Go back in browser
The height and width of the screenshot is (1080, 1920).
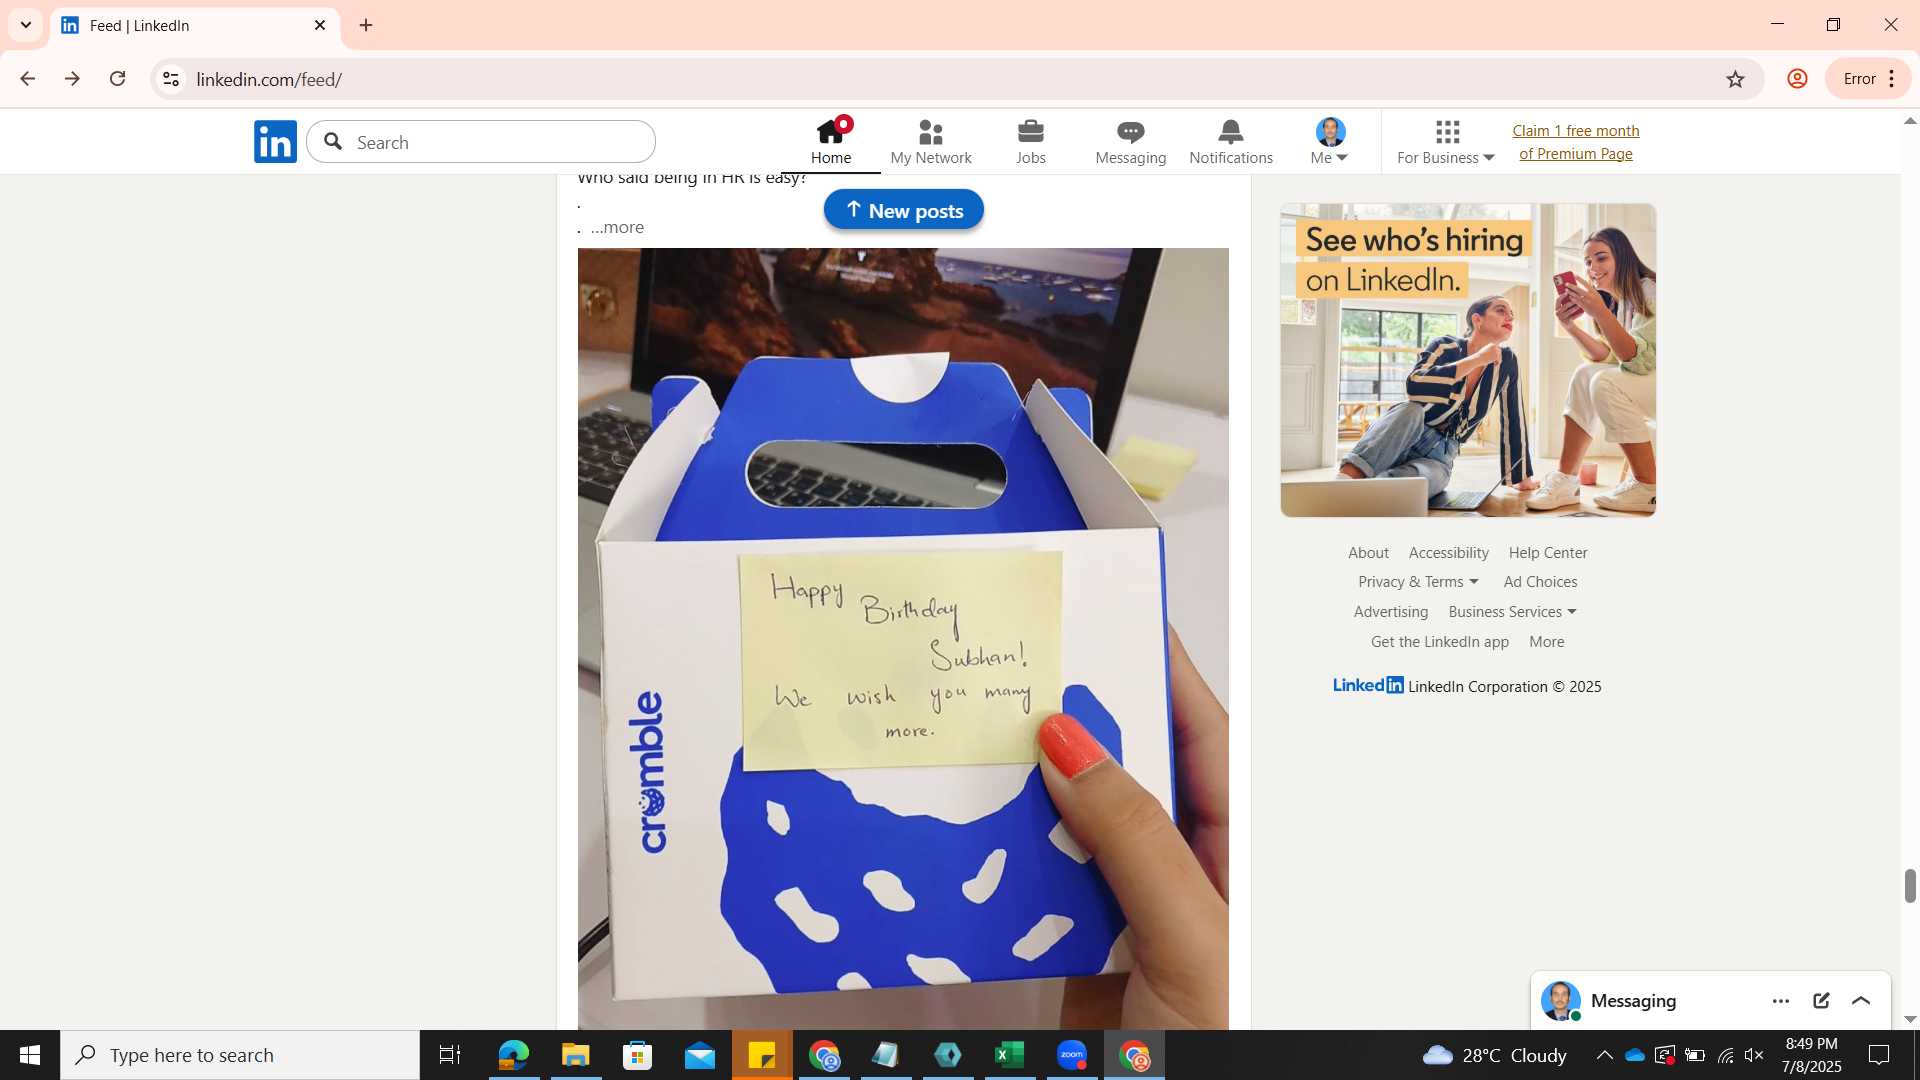[27, 79]
